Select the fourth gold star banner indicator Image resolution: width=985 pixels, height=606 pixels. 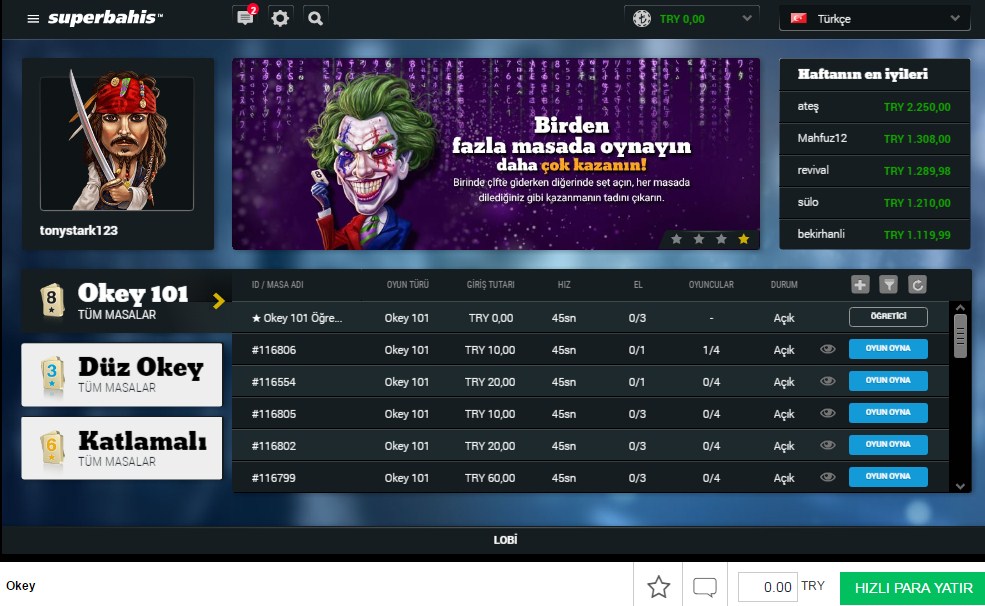pos(743,239)
